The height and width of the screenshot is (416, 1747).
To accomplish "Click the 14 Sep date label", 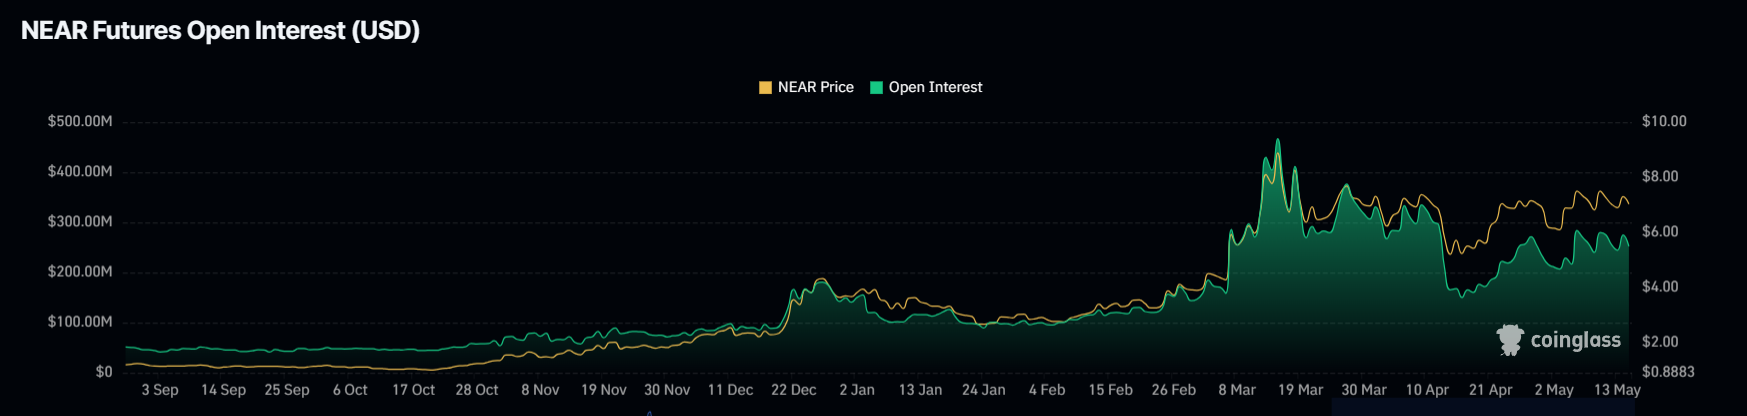I will [223, 390].
